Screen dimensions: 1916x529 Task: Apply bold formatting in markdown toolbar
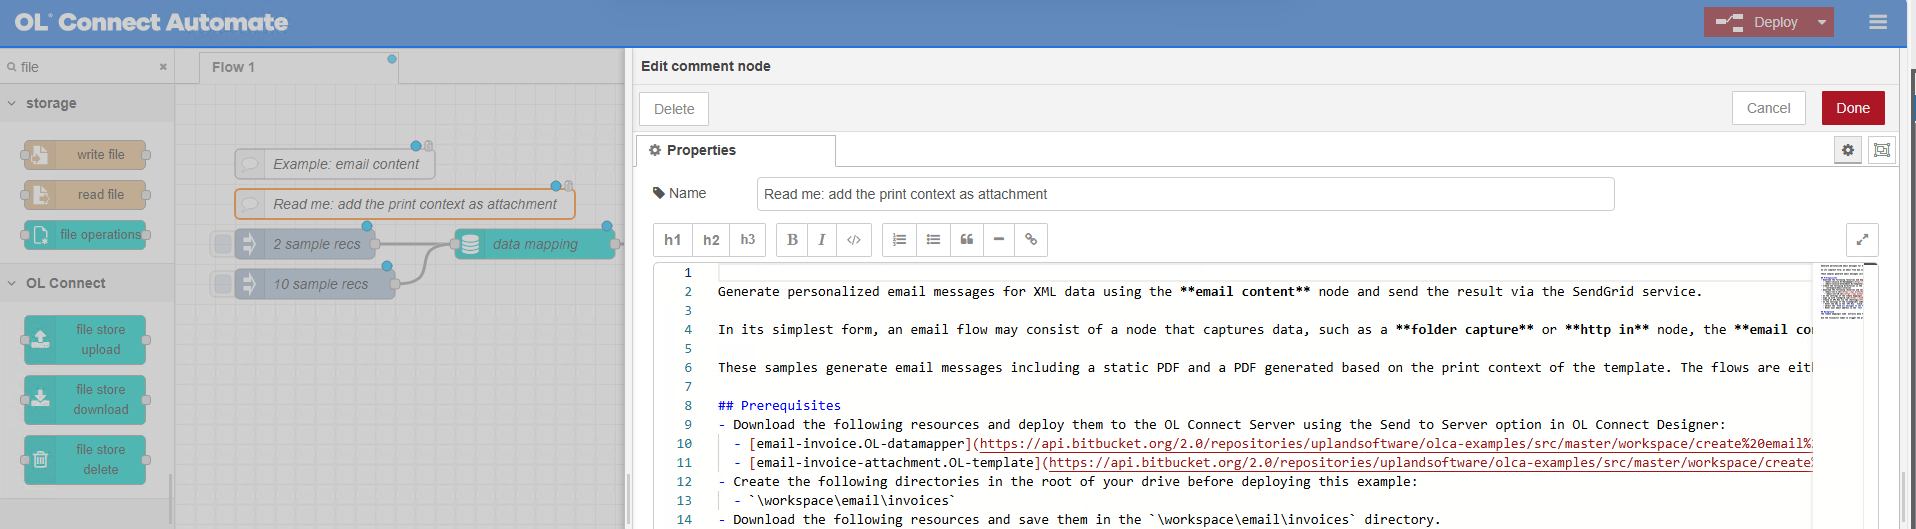click(792, 240)
